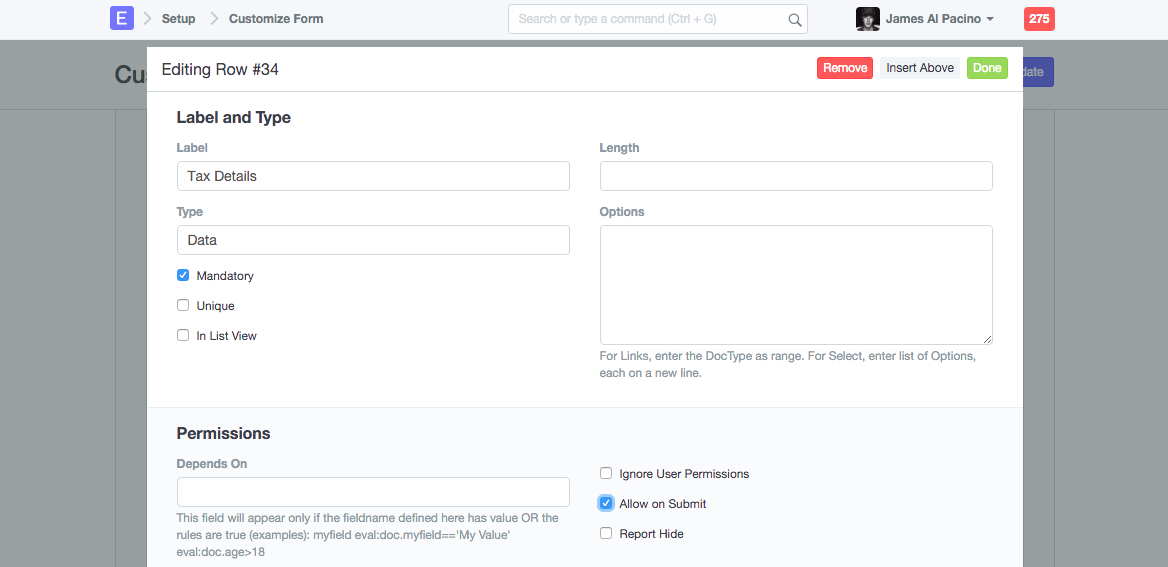Enable the Unique checkbox

coord(183,306)
